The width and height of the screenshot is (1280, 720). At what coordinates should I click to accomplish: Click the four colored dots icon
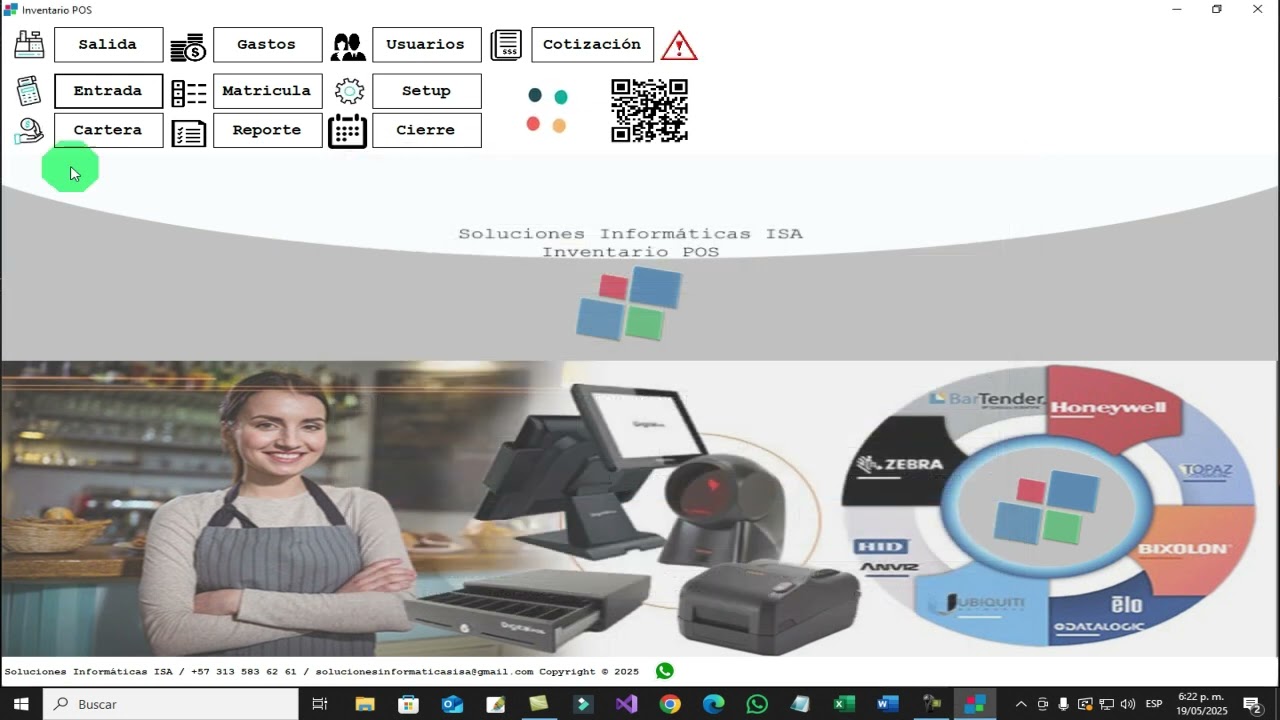[547, 110]
